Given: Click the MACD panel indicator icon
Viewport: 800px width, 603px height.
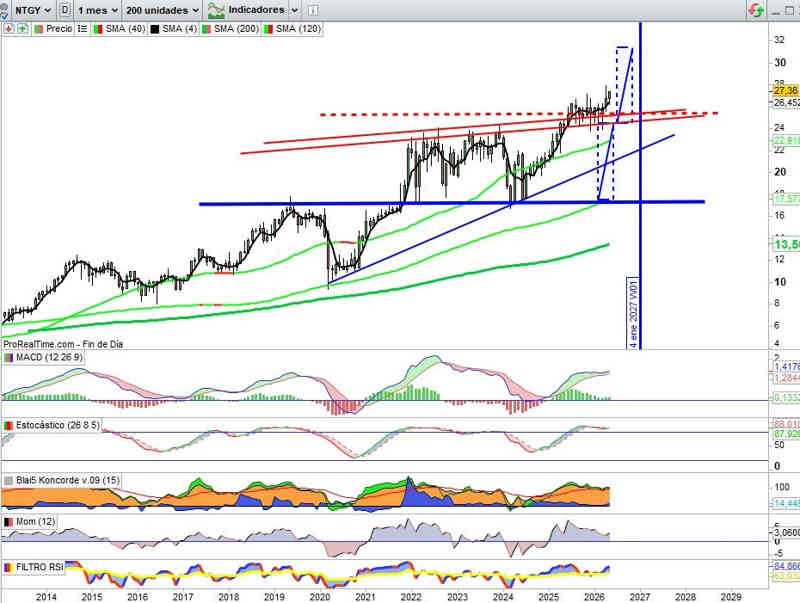Looking at the screenshot, I should pyautogui.click(x=8, y=358).
